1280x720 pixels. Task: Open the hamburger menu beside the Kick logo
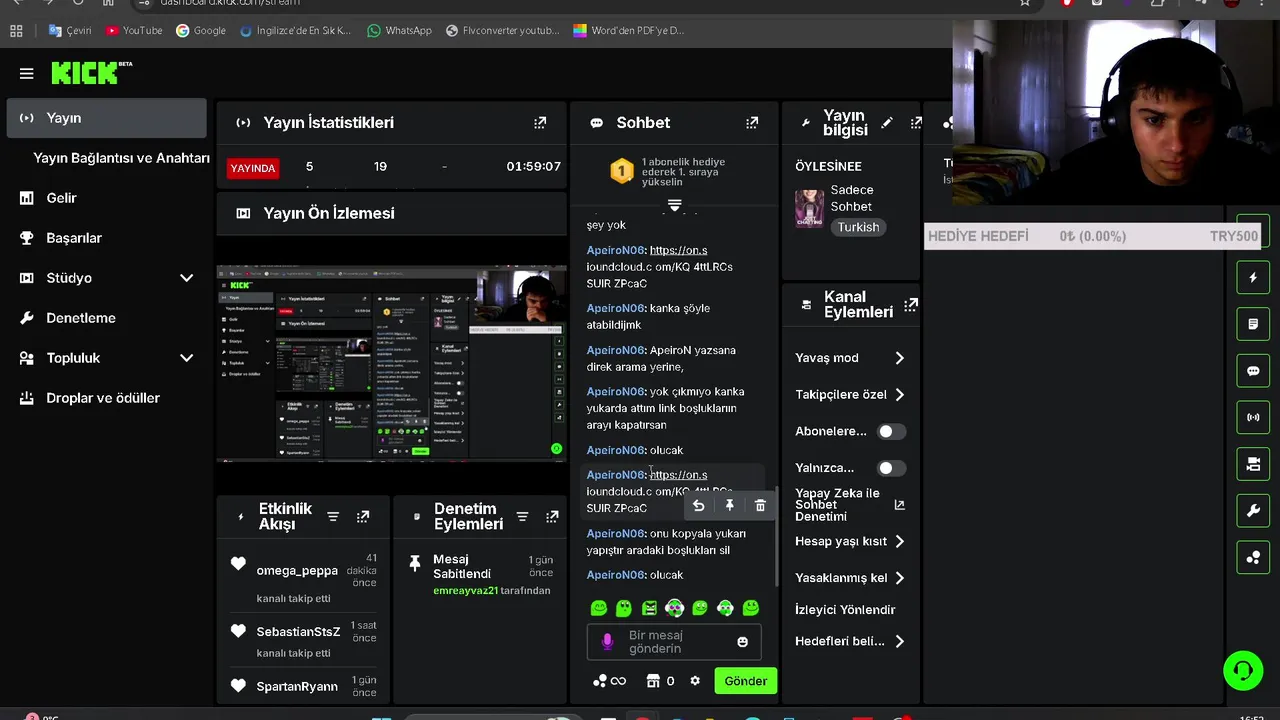tap(26, 73)
